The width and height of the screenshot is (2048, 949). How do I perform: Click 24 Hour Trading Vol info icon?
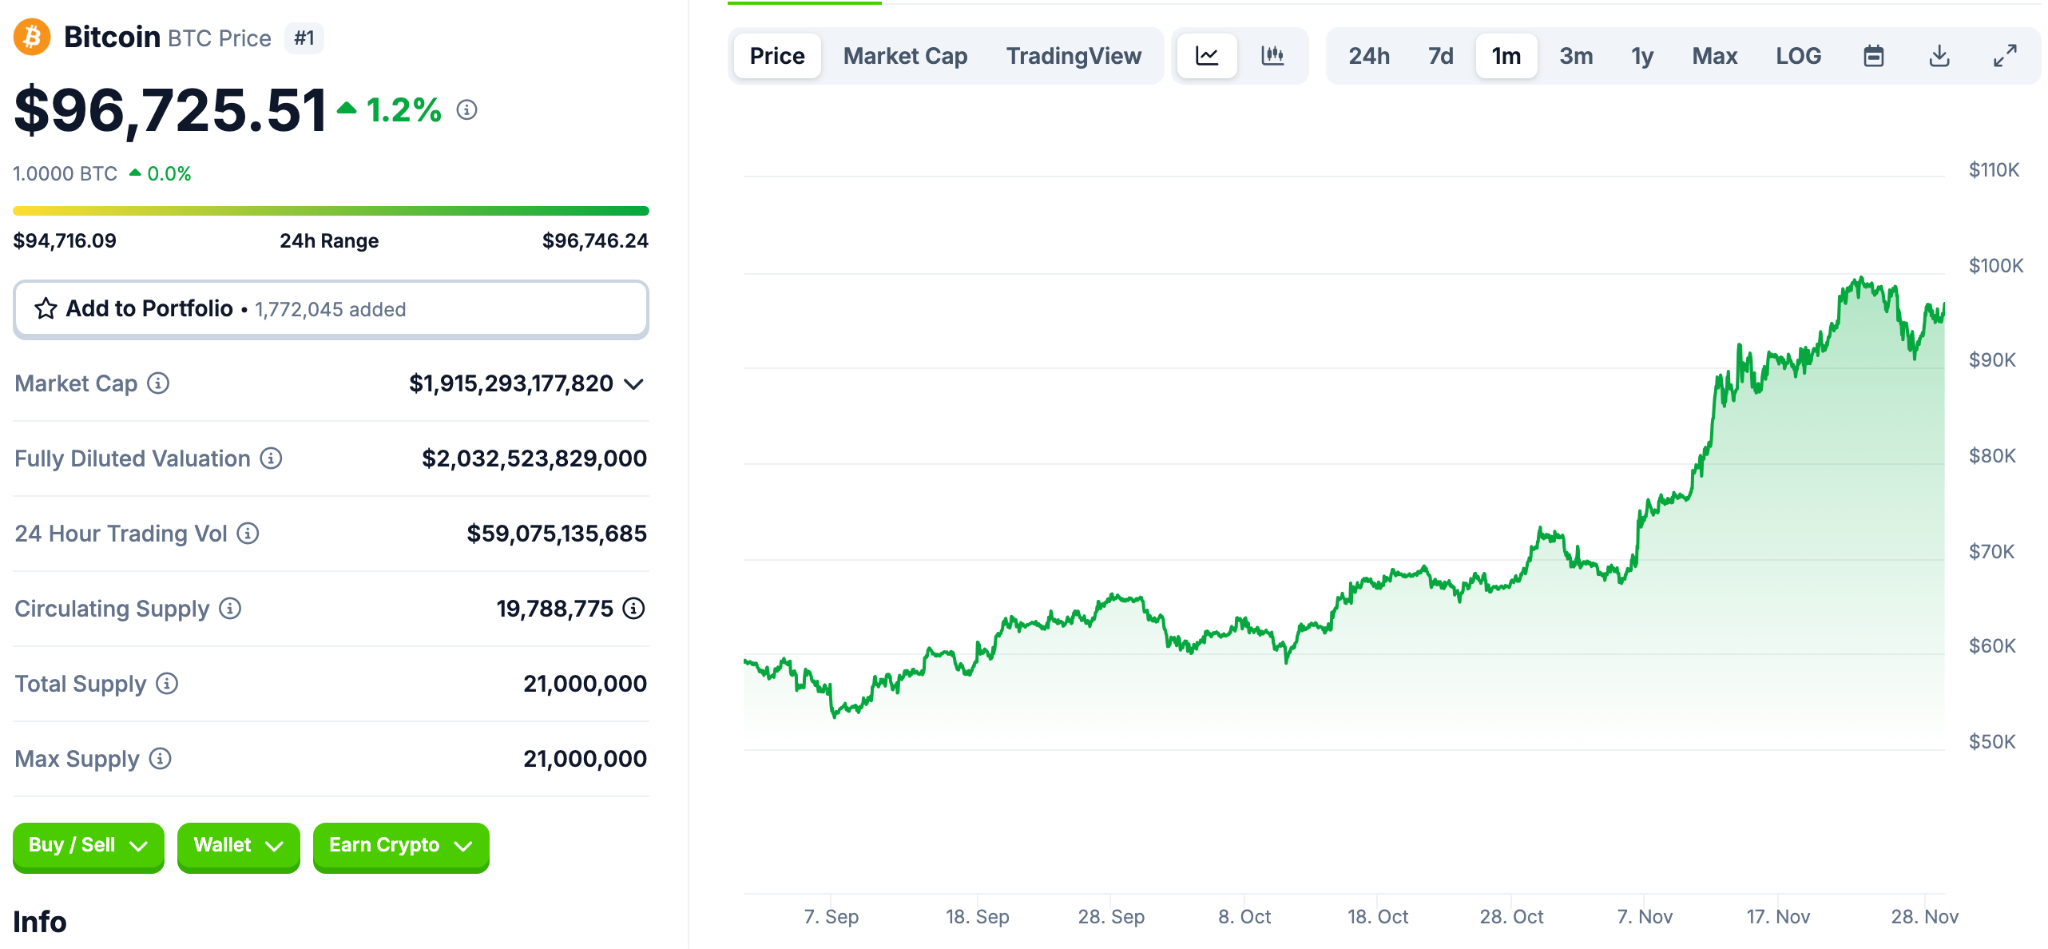(248, 533)
